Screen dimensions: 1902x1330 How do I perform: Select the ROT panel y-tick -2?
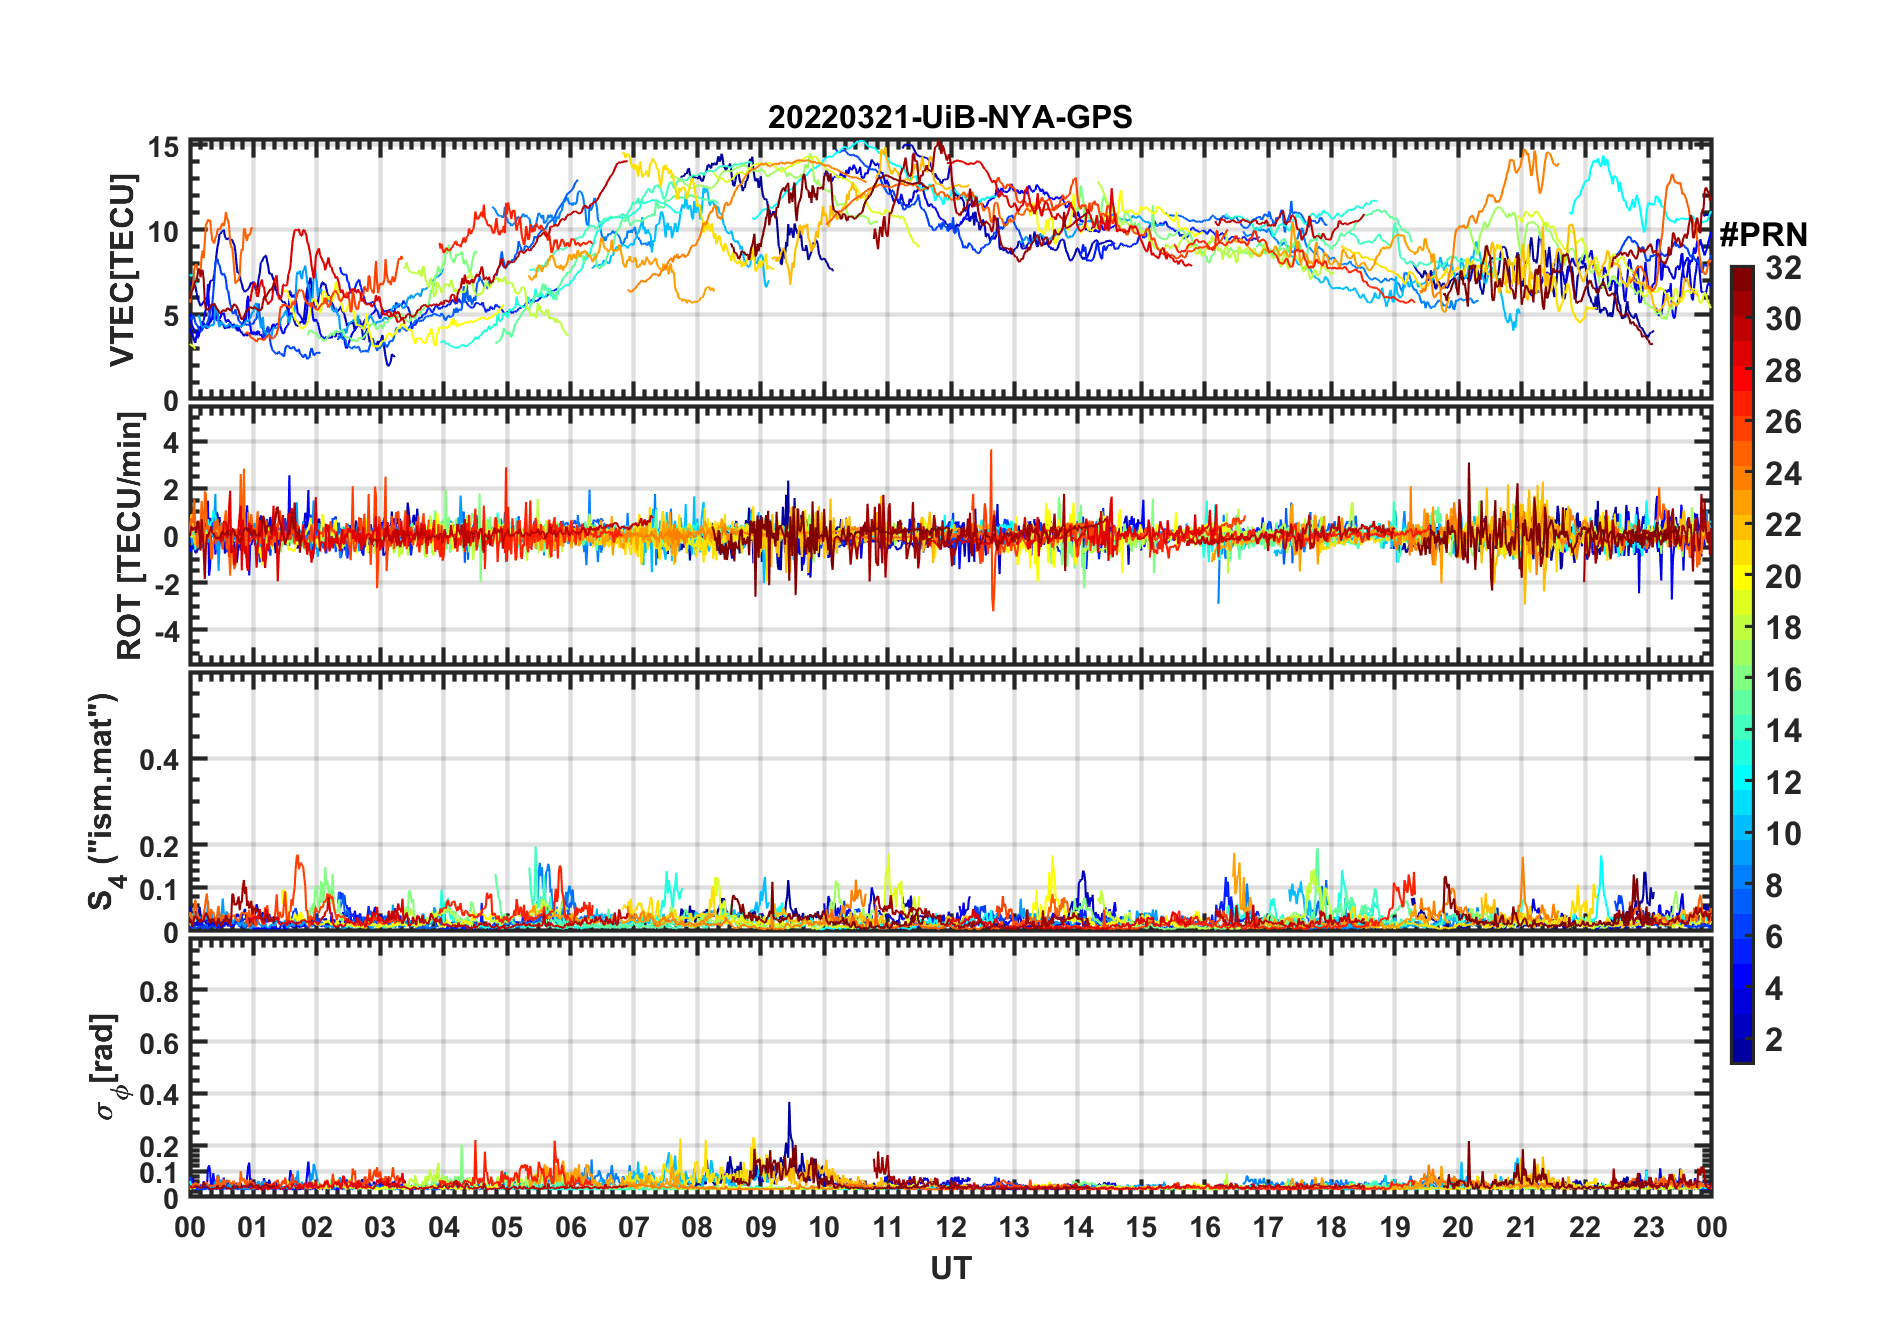(x=165, y=584)
